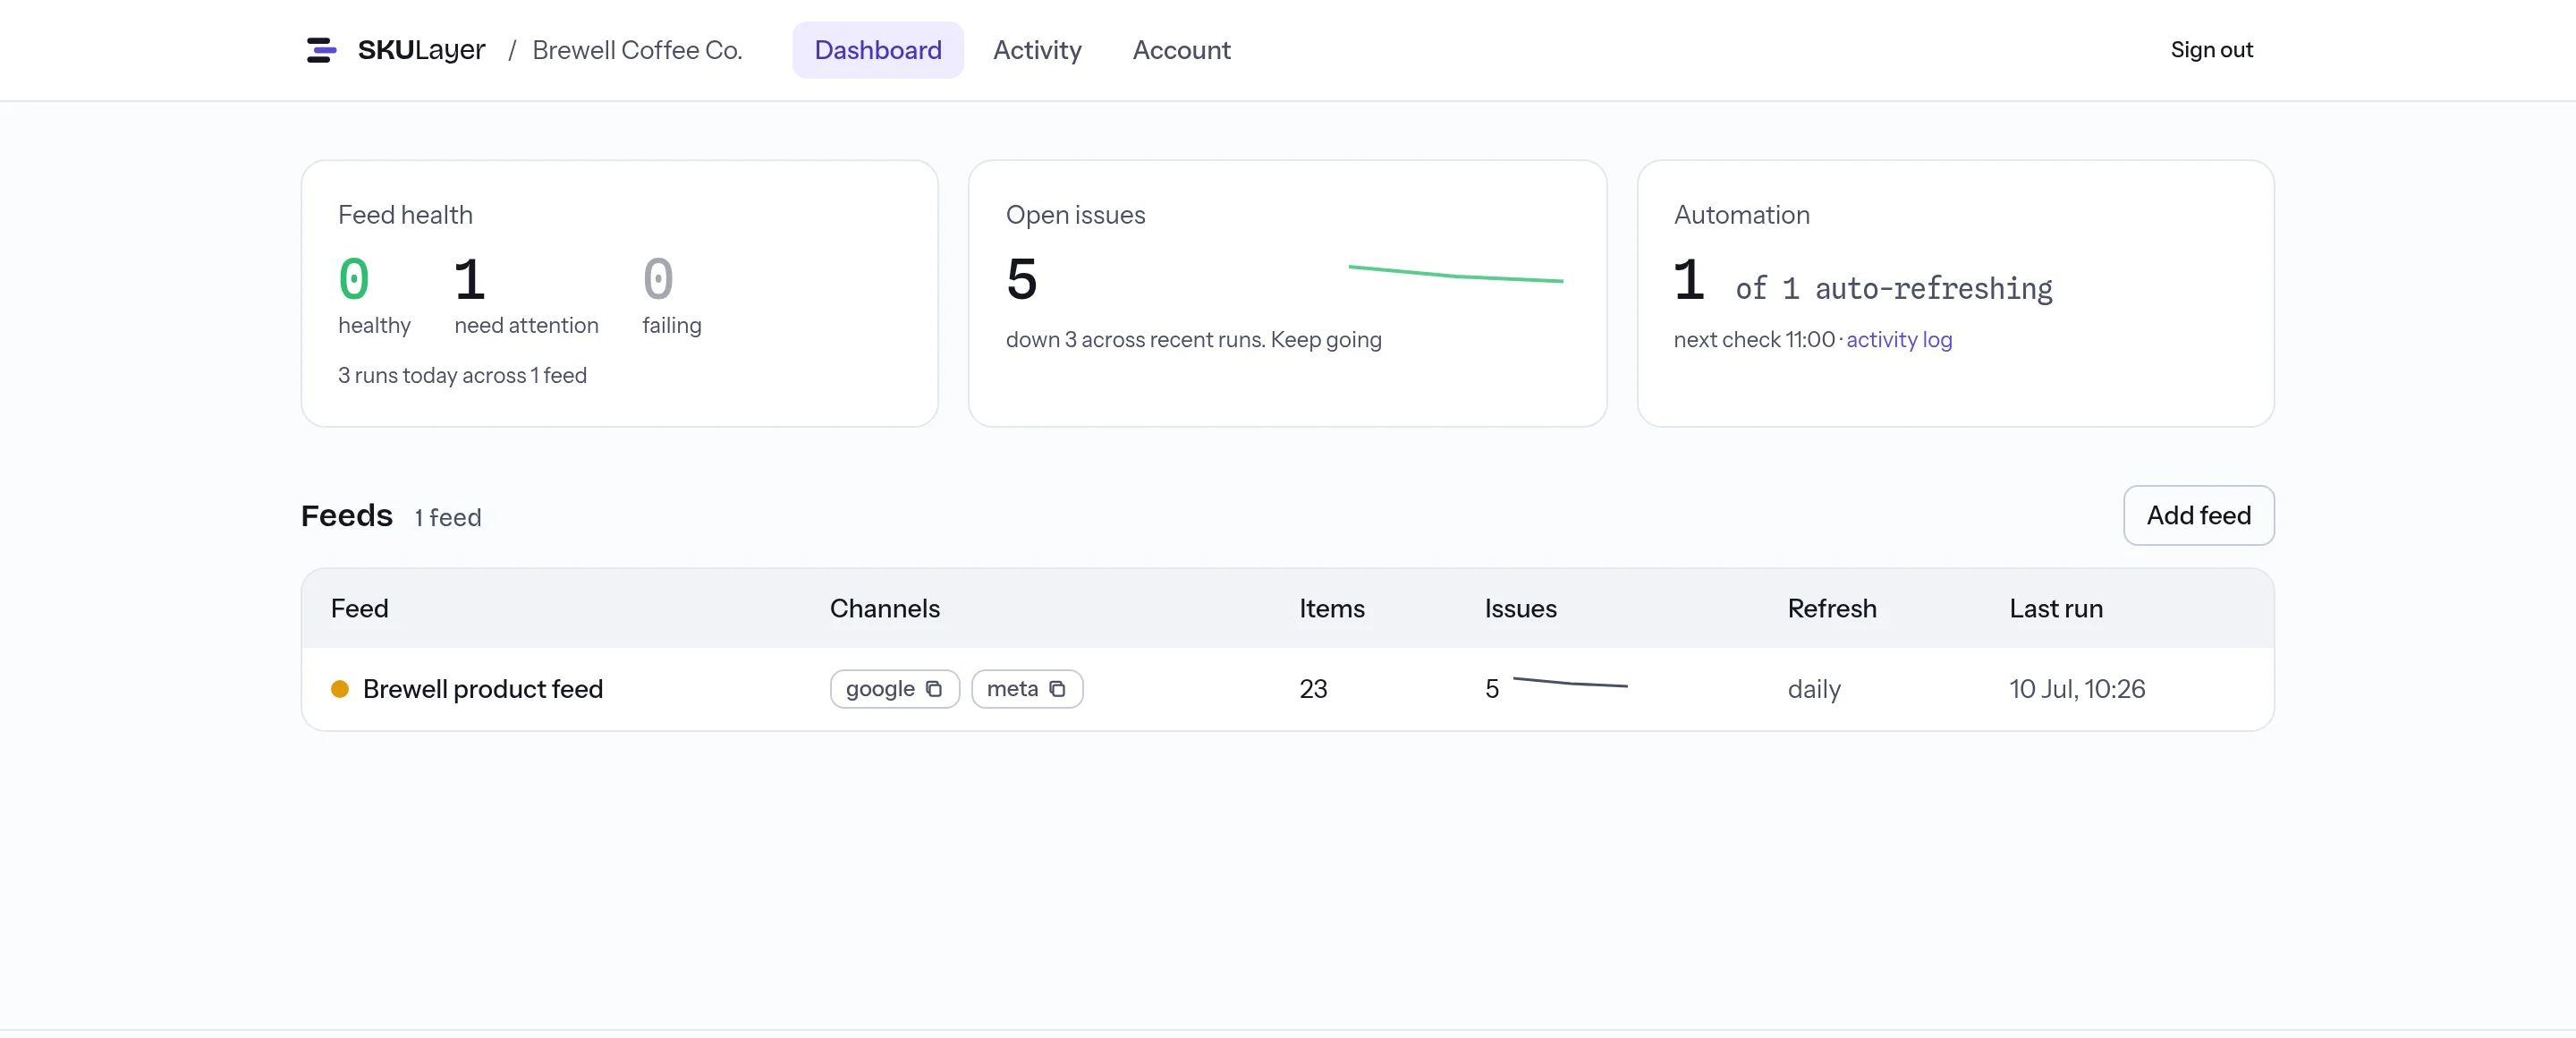The width and height of the screenshot is (2576, 1038).
Task: Click the Channels column header
Action: (884, 609)
